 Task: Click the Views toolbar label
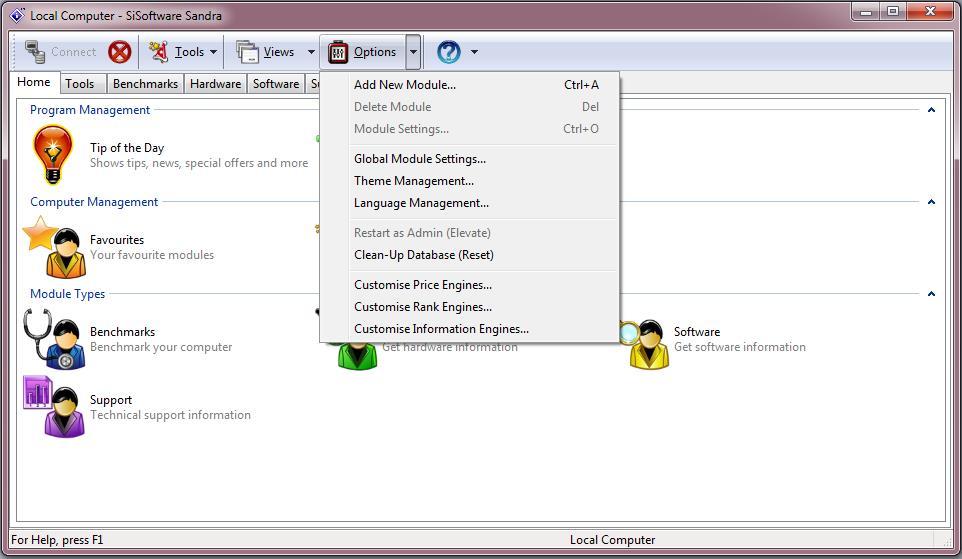pos(279,52)
